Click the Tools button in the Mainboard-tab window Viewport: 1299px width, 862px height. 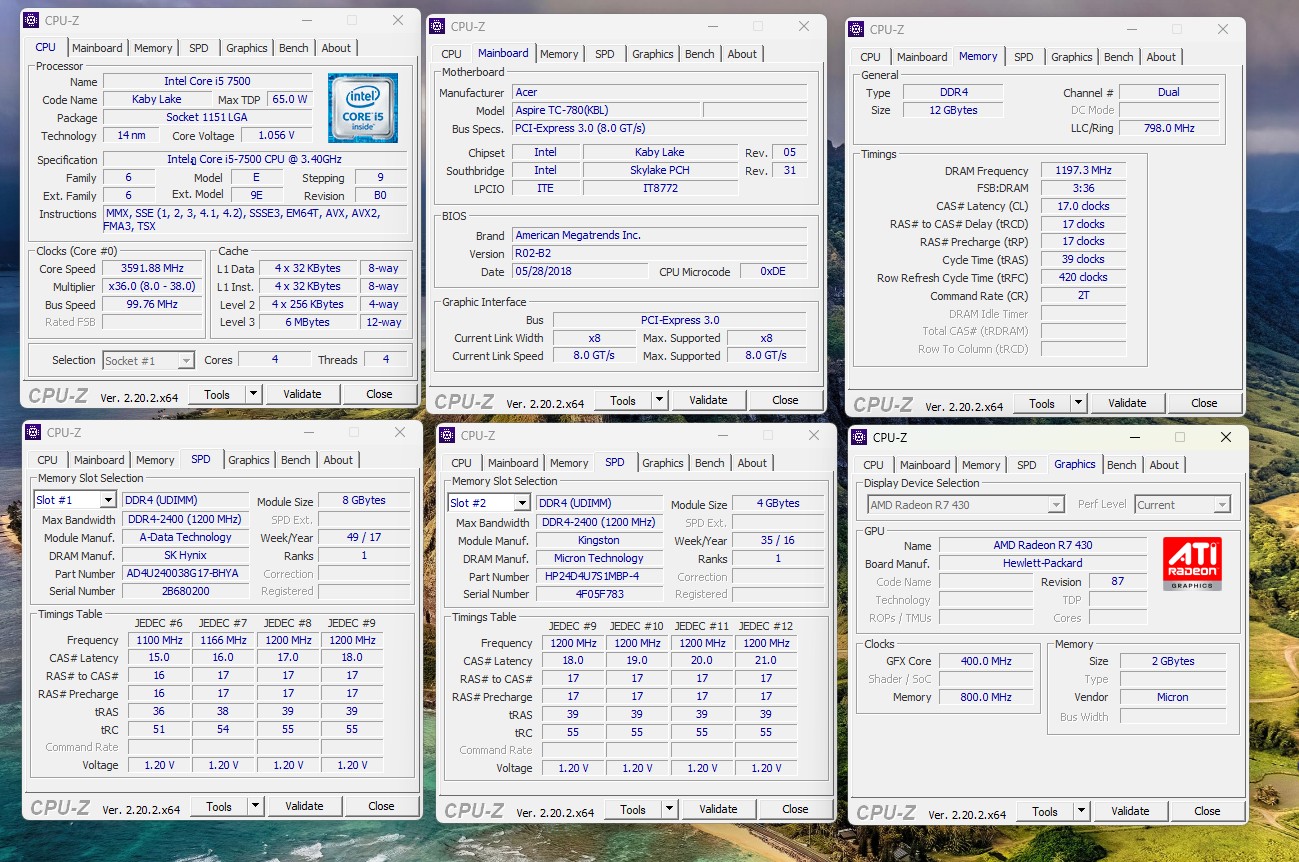click(x=623, y=400)
